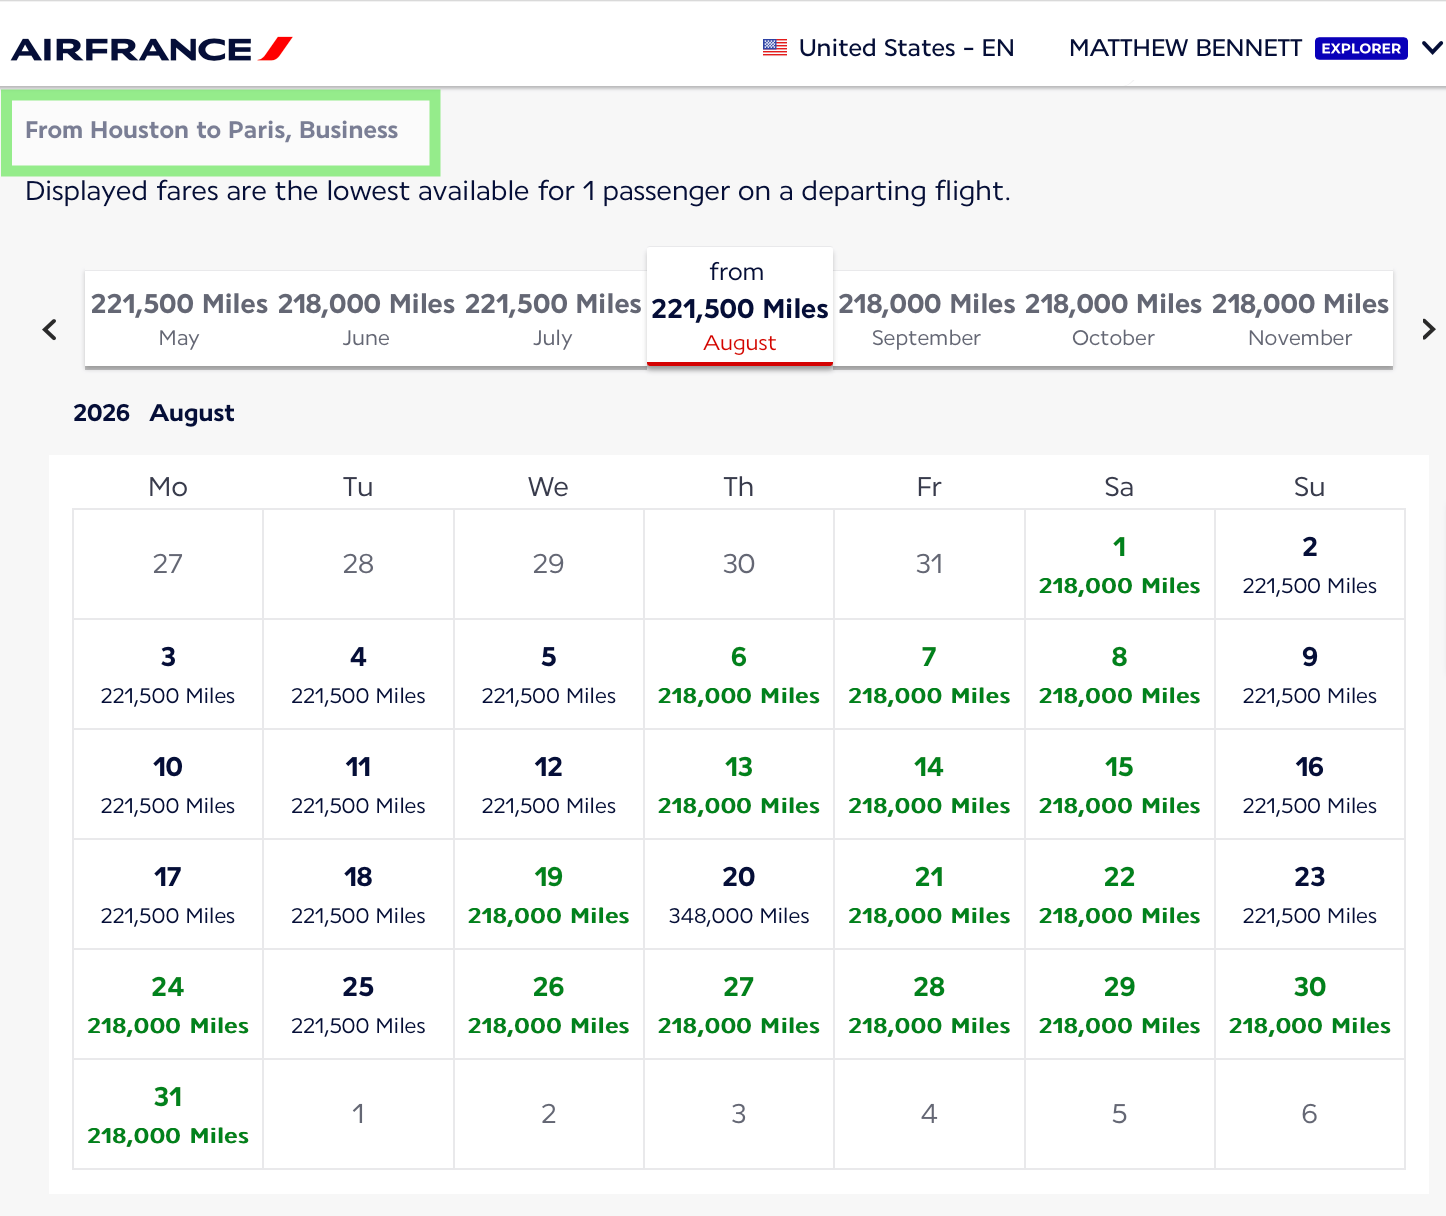Select August 26 lowest fare date

coord(549,1004)
